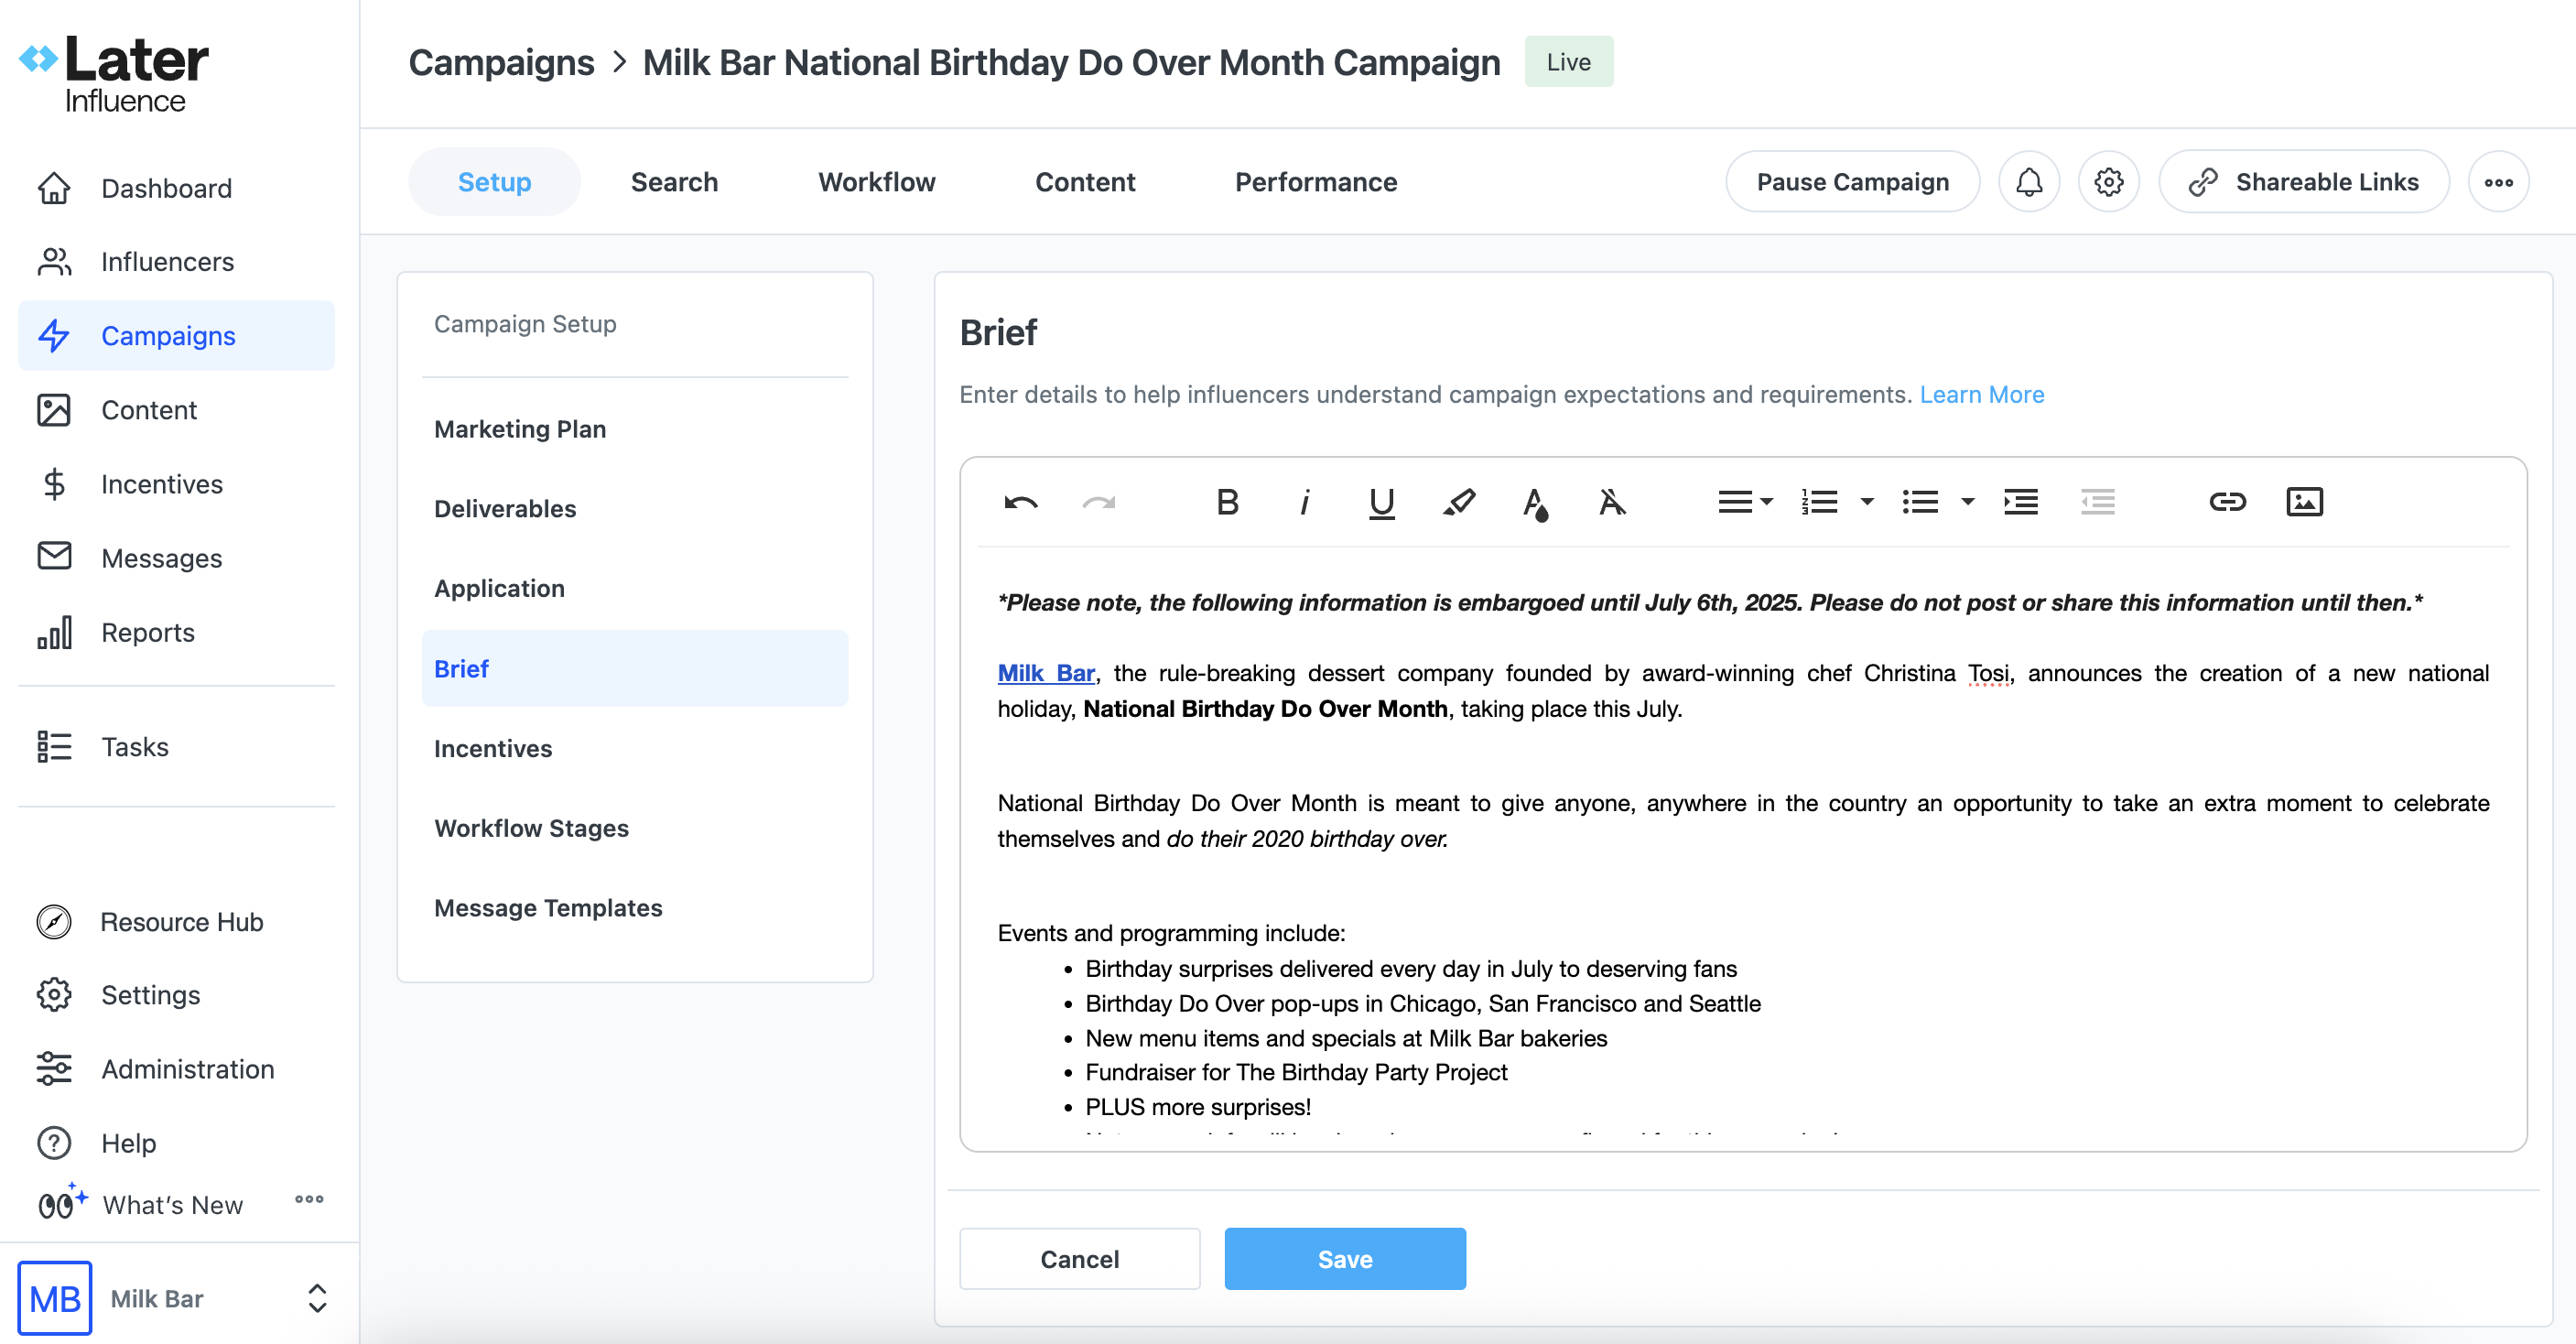Toggle bold formatting in the brief editor

(x=1227, y=502)
